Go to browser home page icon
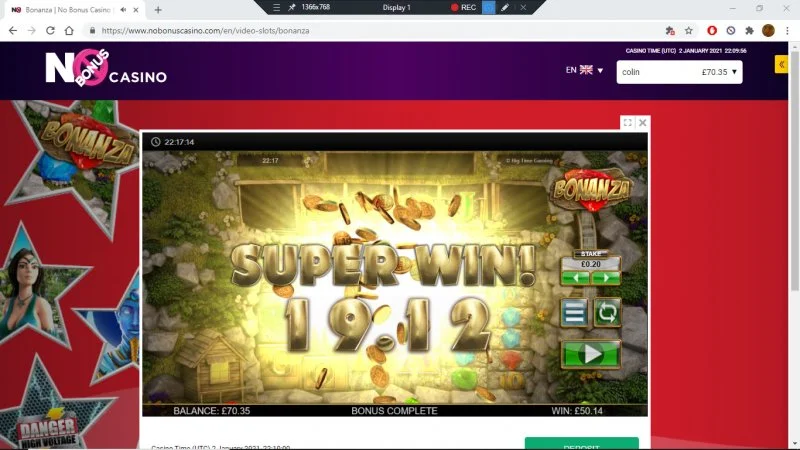800x450 pixels. coord(69,31)
